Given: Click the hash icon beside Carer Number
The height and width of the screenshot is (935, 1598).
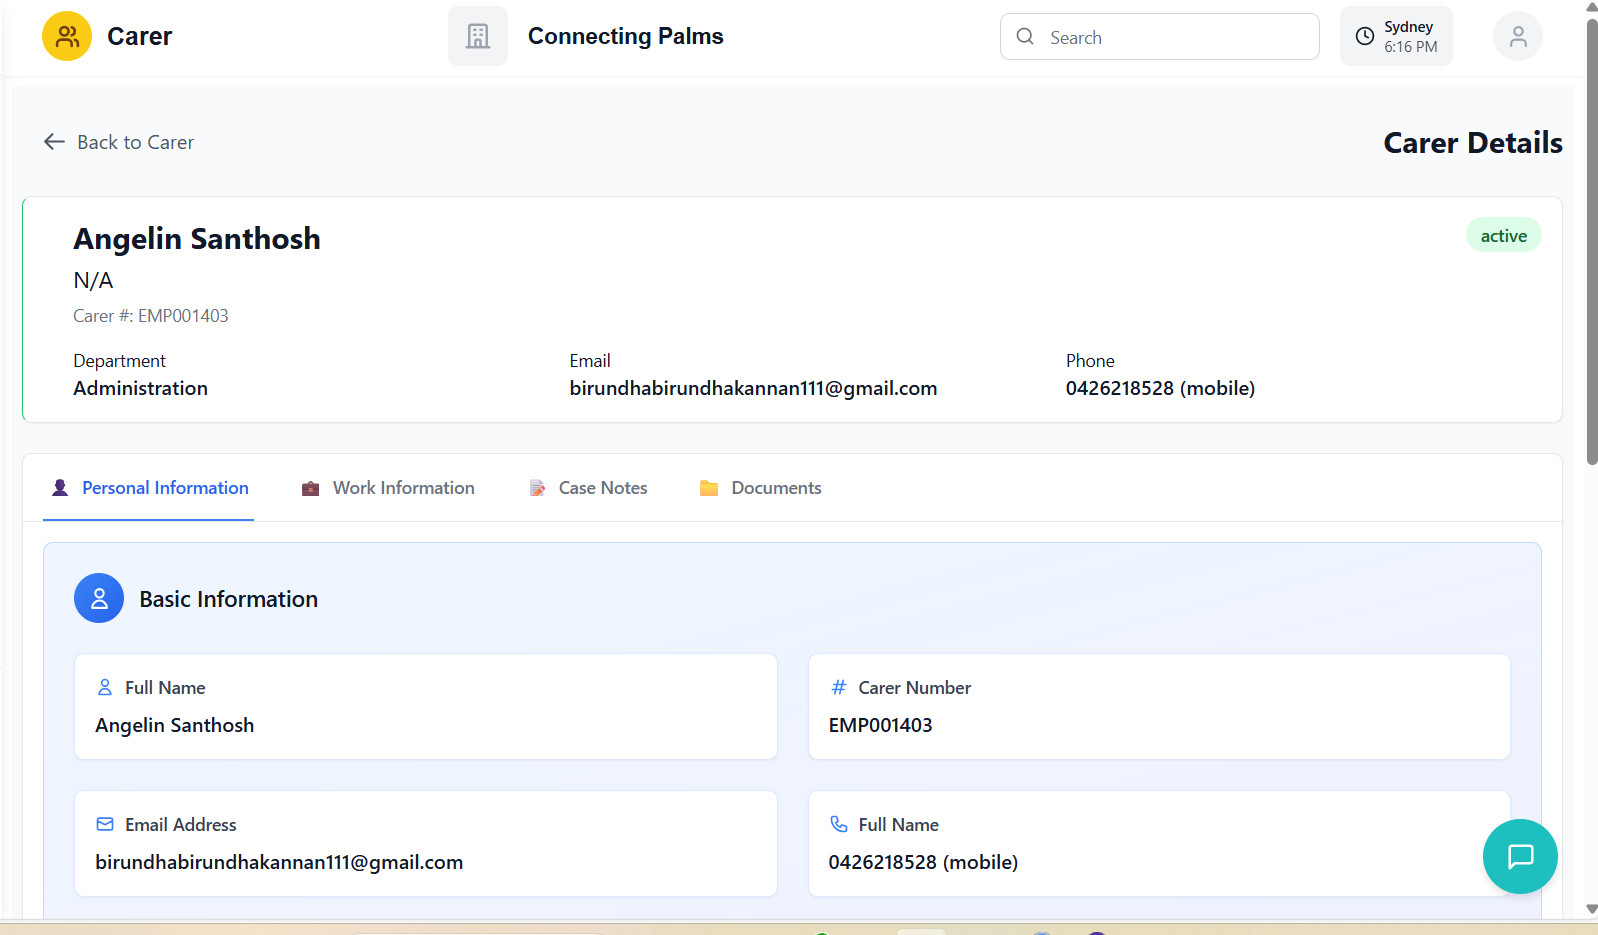Looking at the screenshot, I should tap(838, 687).
